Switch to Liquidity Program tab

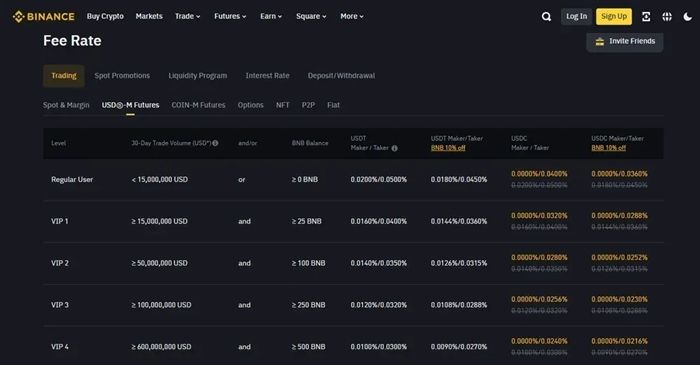198,76
